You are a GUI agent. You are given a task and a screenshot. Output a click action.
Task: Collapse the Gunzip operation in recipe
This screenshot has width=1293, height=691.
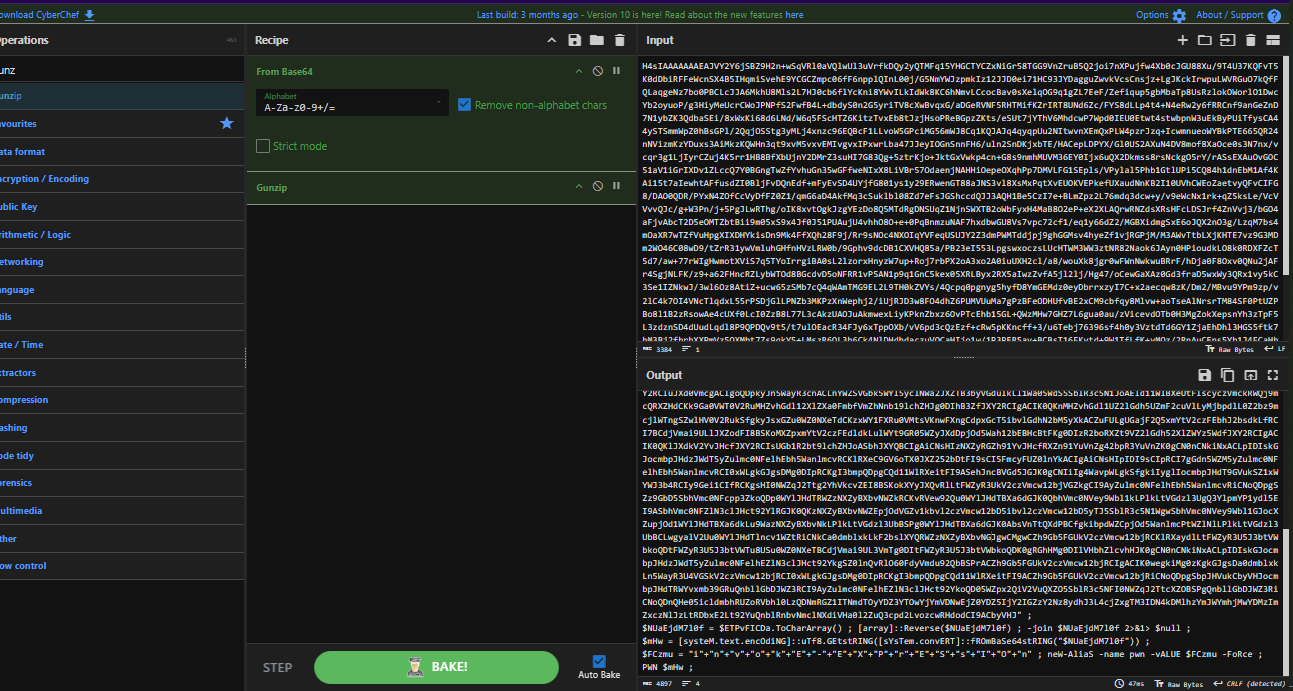tap(578, 187)
